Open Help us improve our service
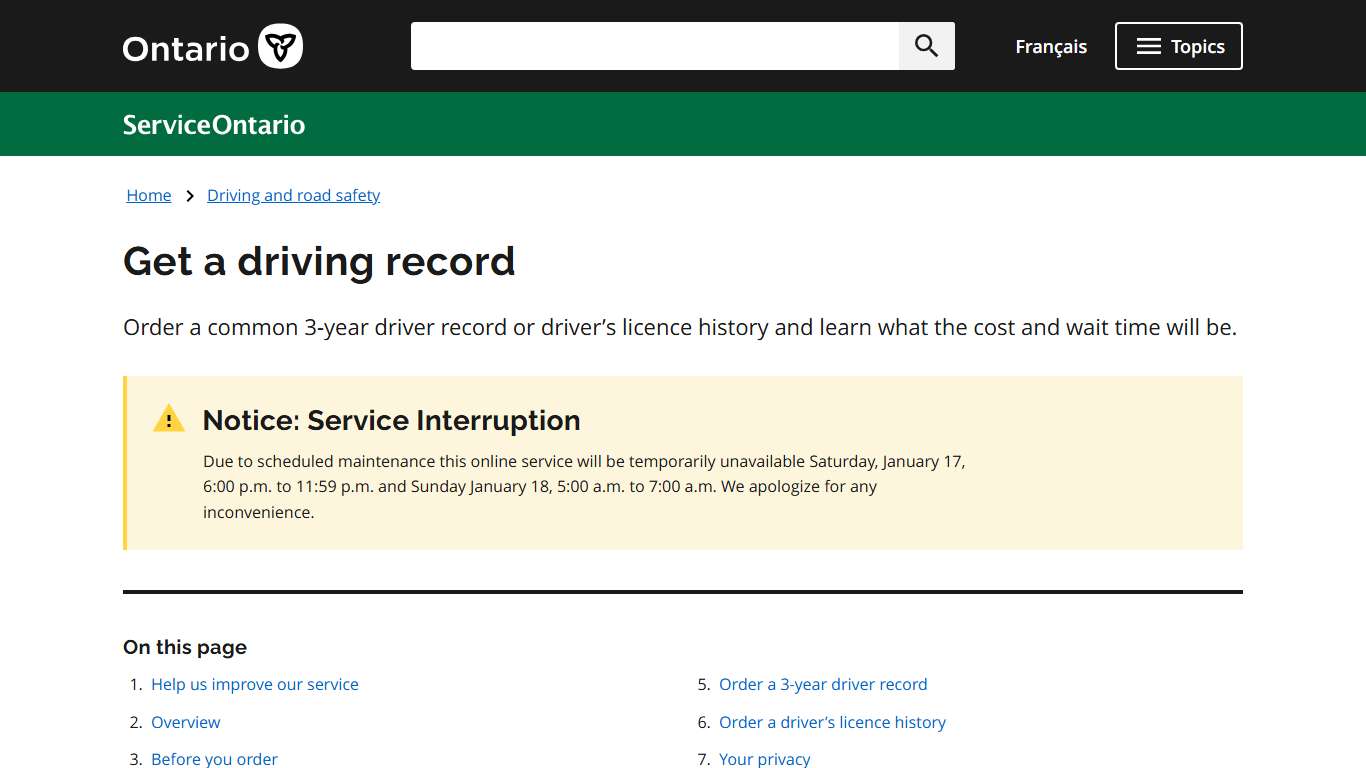 [x=254, y=684]
